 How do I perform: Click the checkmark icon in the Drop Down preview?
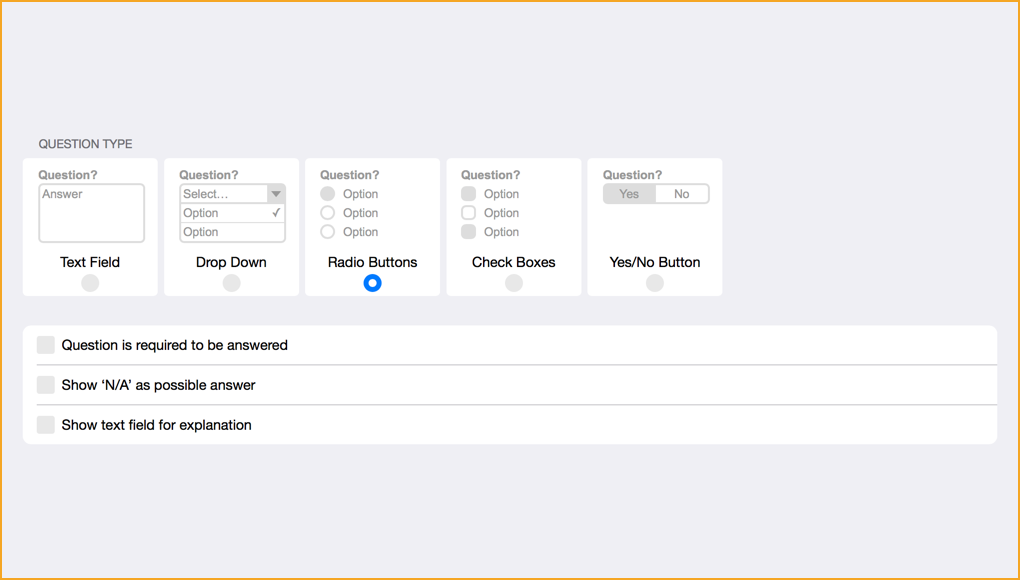click(276, 213)
